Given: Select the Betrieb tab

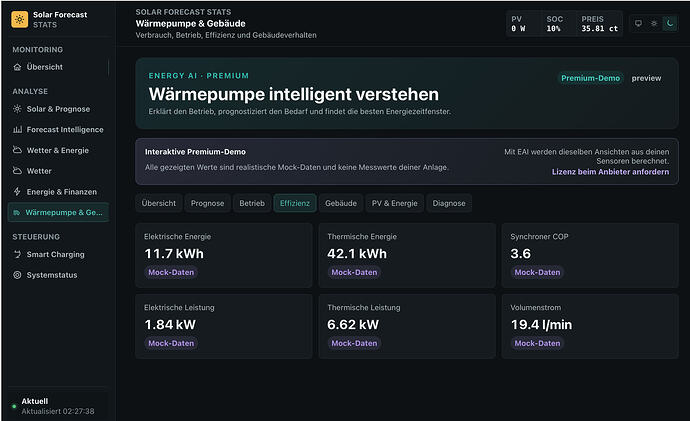Looking at the screenshot, I should tap(252, 203).
